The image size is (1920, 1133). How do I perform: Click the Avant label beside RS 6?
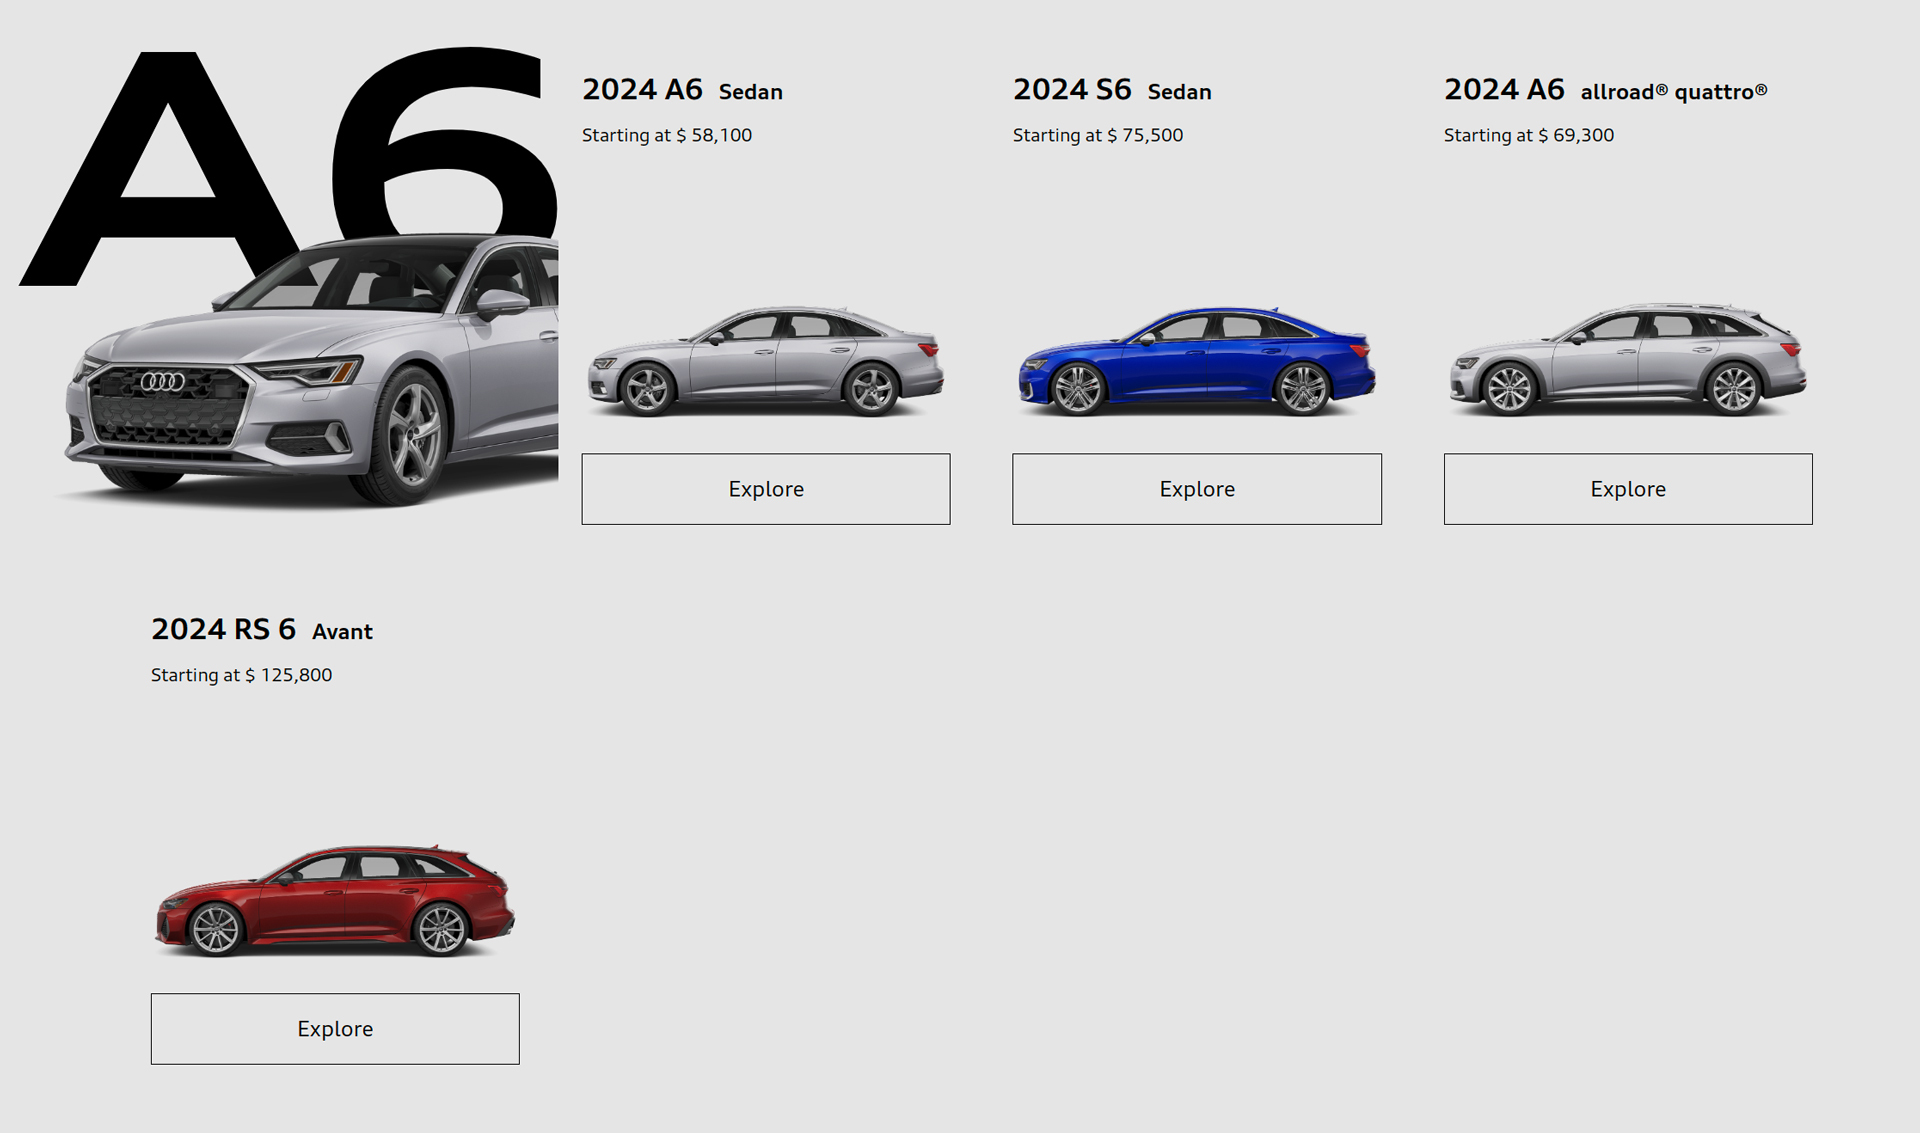coord(342,632)
